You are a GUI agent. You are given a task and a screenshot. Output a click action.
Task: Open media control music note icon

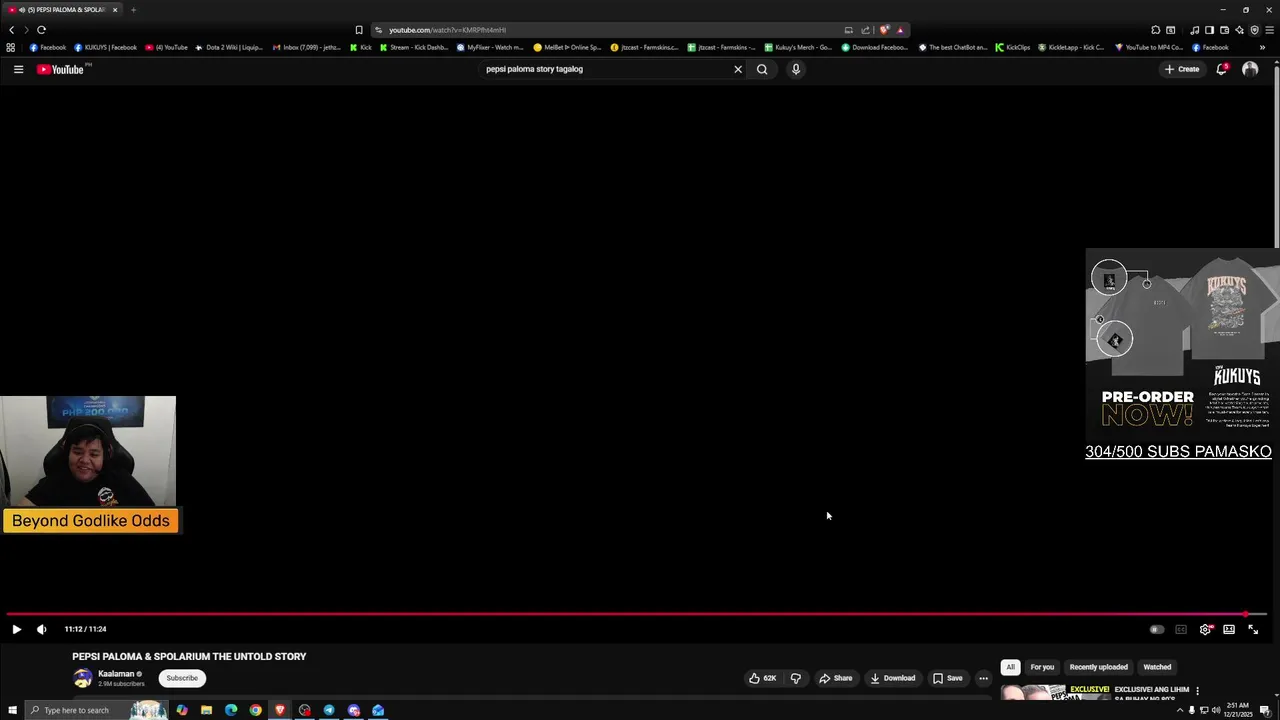(1194, 30)
